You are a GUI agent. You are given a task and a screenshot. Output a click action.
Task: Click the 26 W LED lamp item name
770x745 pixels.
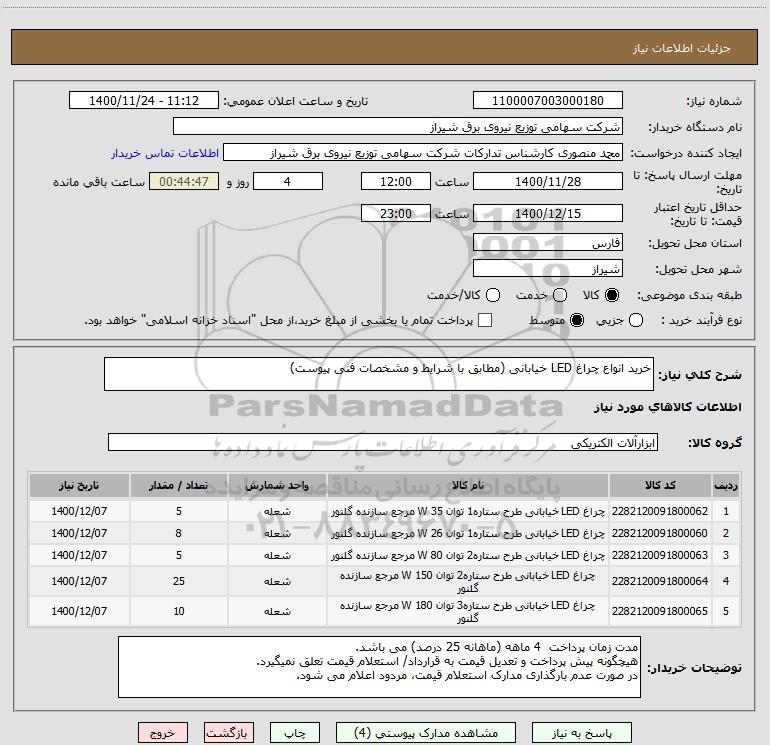pos(468,533)
